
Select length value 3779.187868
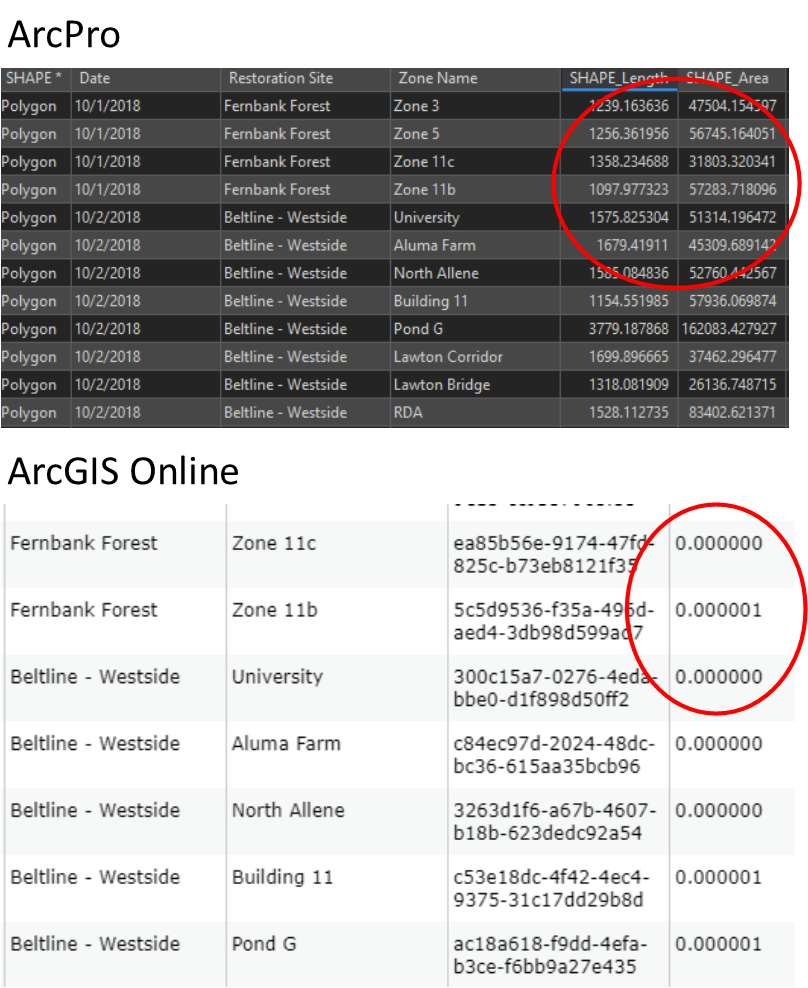pos(628,329)
